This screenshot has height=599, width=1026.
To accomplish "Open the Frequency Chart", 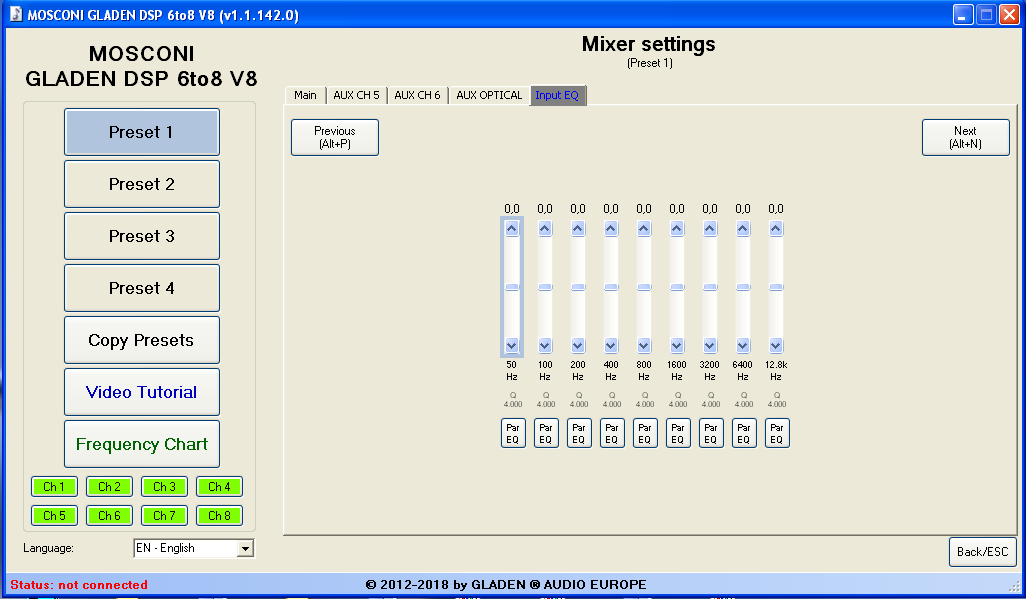I will [142, 444].
